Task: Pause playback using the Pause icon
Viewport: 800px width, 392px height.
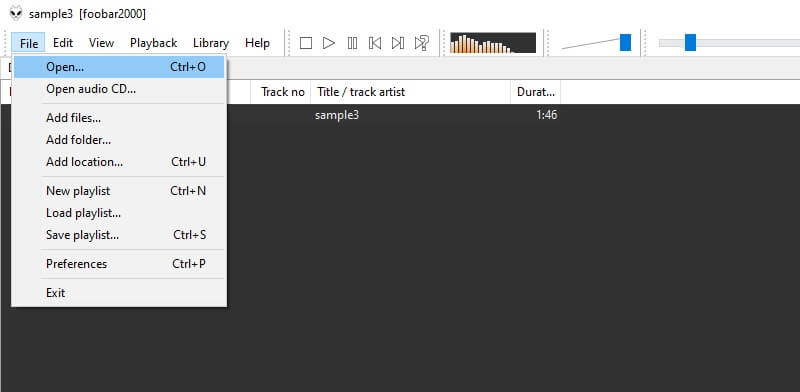Action: tap(352, 43)
